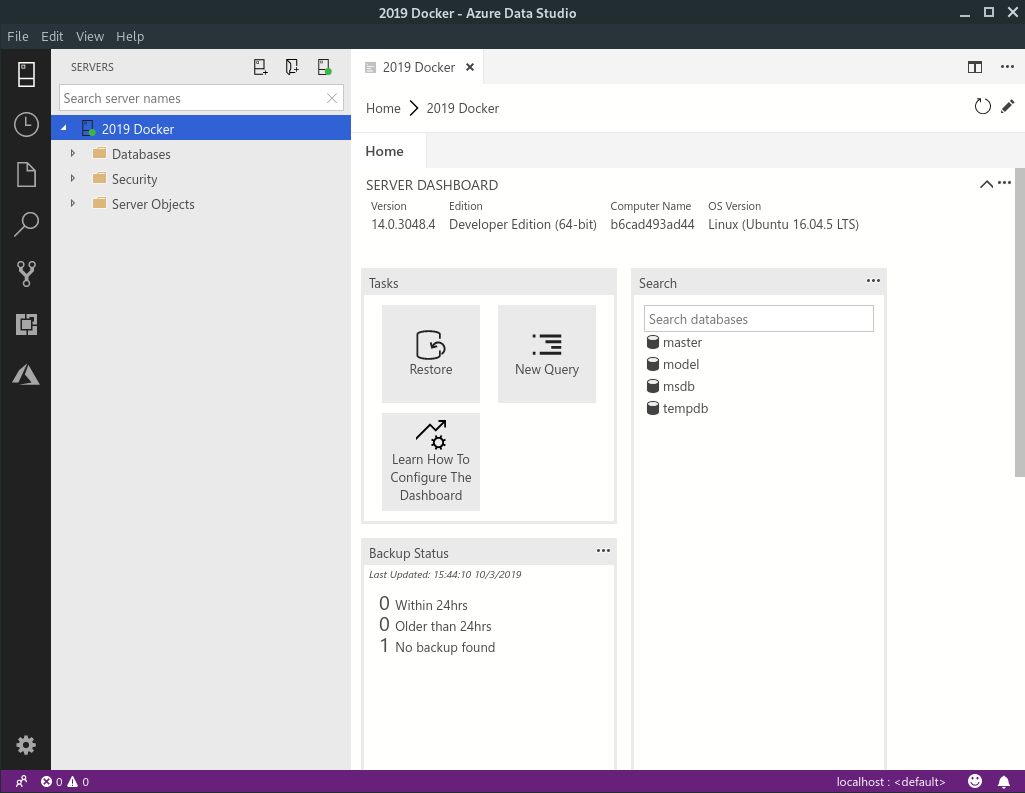This screenshot has width=1025, height=793.
Task: Click New Connection server icon
Action: point(260,67)
